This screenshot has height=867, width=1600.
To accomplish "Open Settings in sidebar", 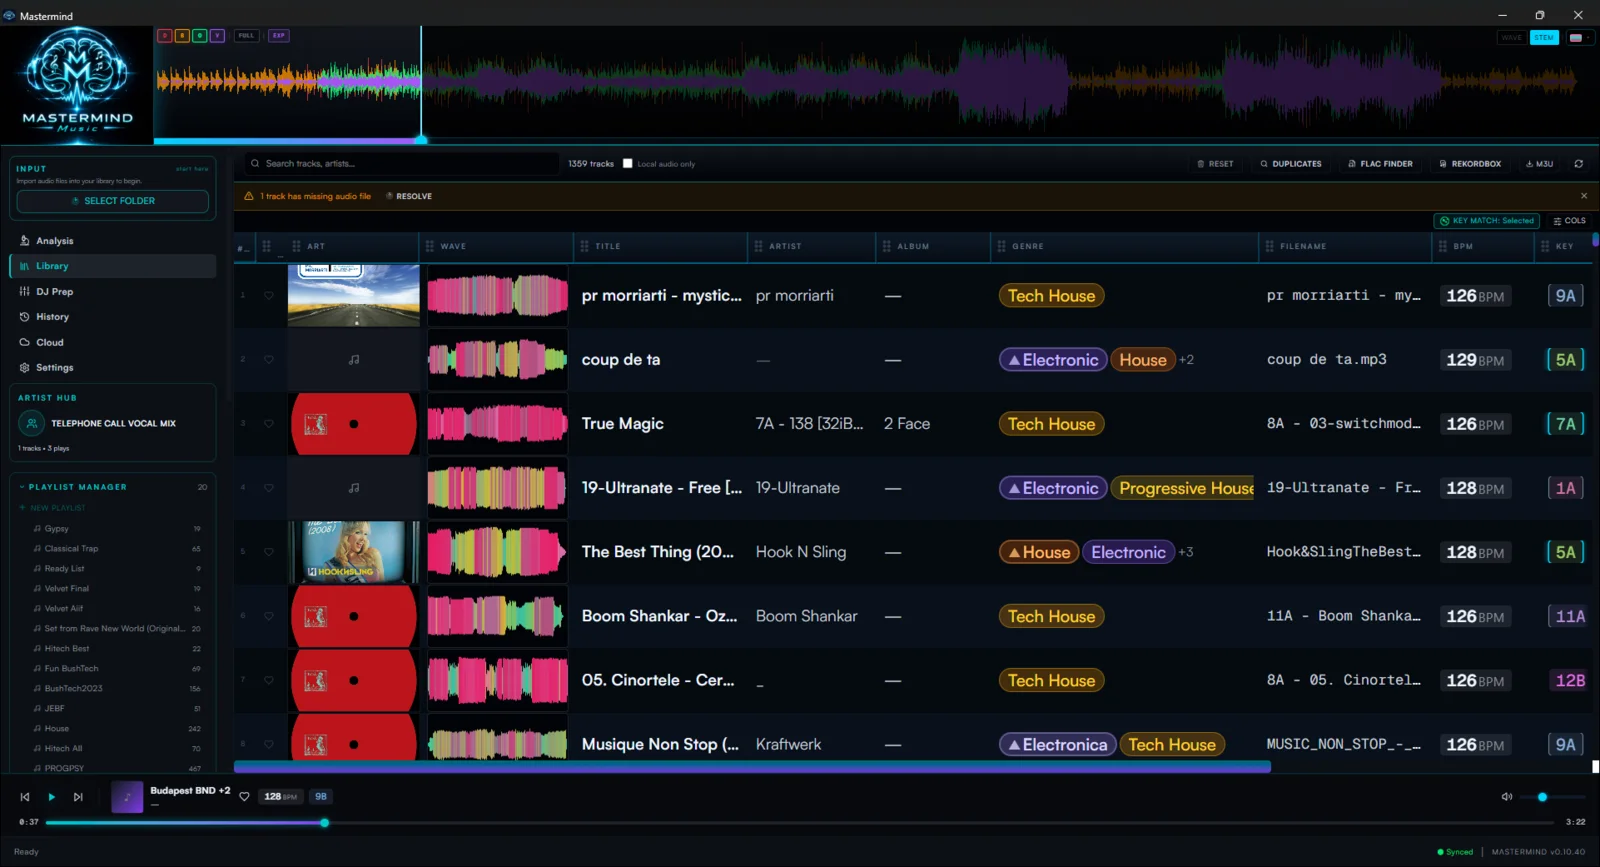I will (x=112, y=368).
